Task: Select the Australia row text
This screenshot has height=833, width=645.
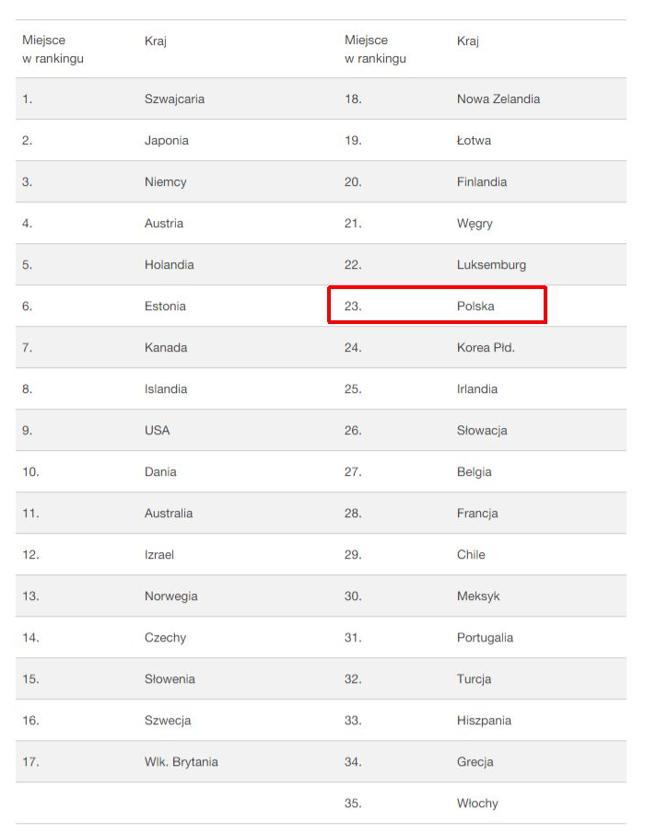Action: (x=168, y=513)
